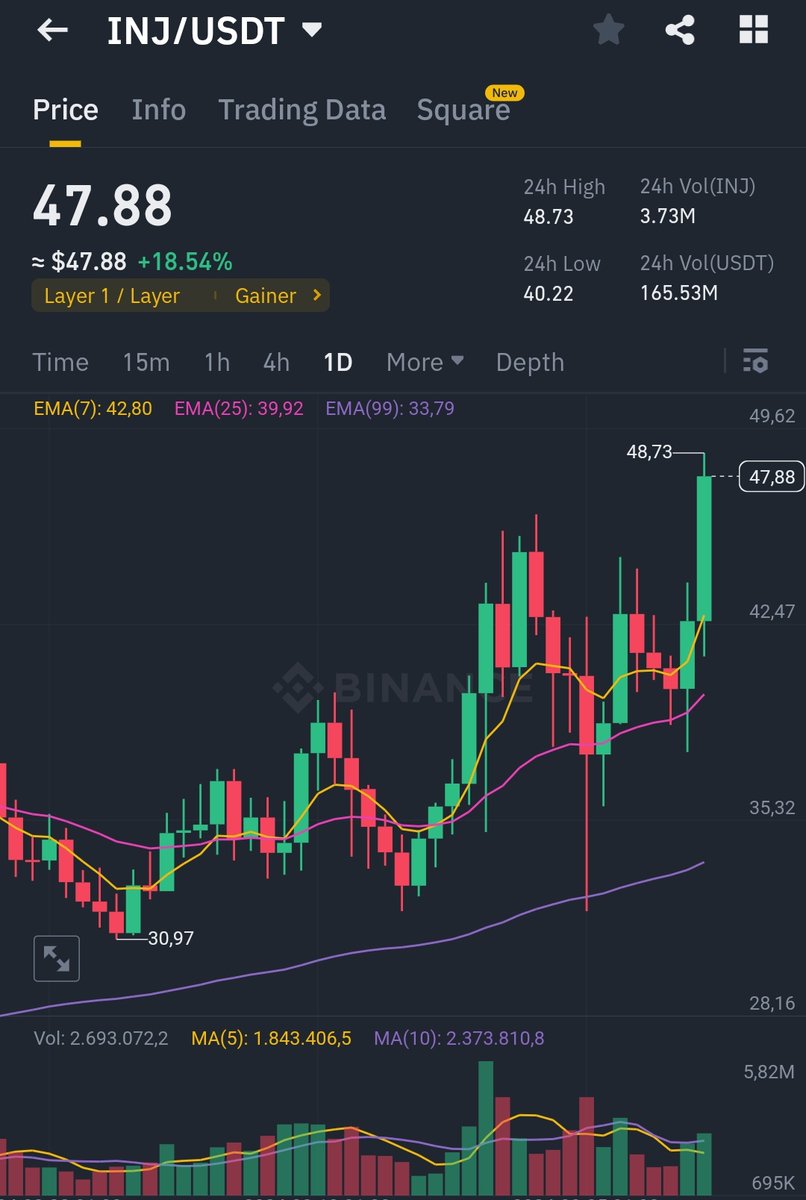Click the 49,62 price axis label

pyautogui.click(x=772, y=416)
